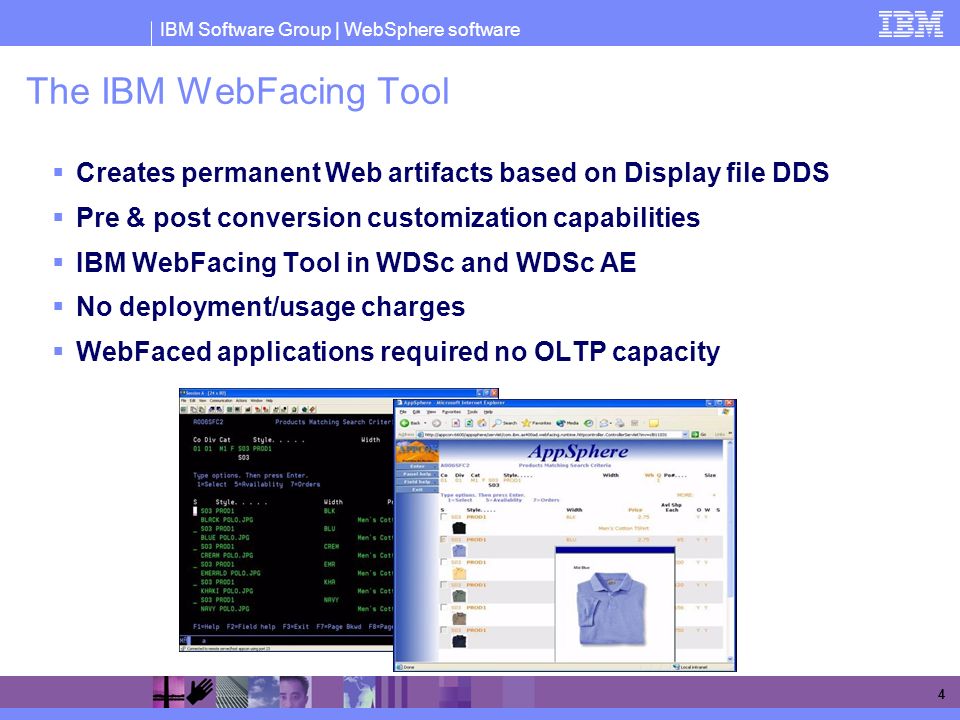Click the Home icon in Internet Explorer toolbar
This screenshot has width=960, height=720.
(x=482, y=423)
